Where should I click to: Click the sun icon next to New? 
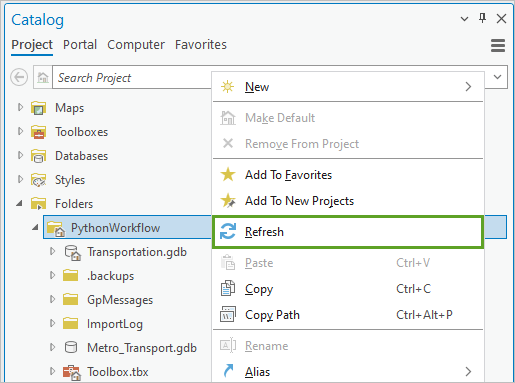click(228, 87)
